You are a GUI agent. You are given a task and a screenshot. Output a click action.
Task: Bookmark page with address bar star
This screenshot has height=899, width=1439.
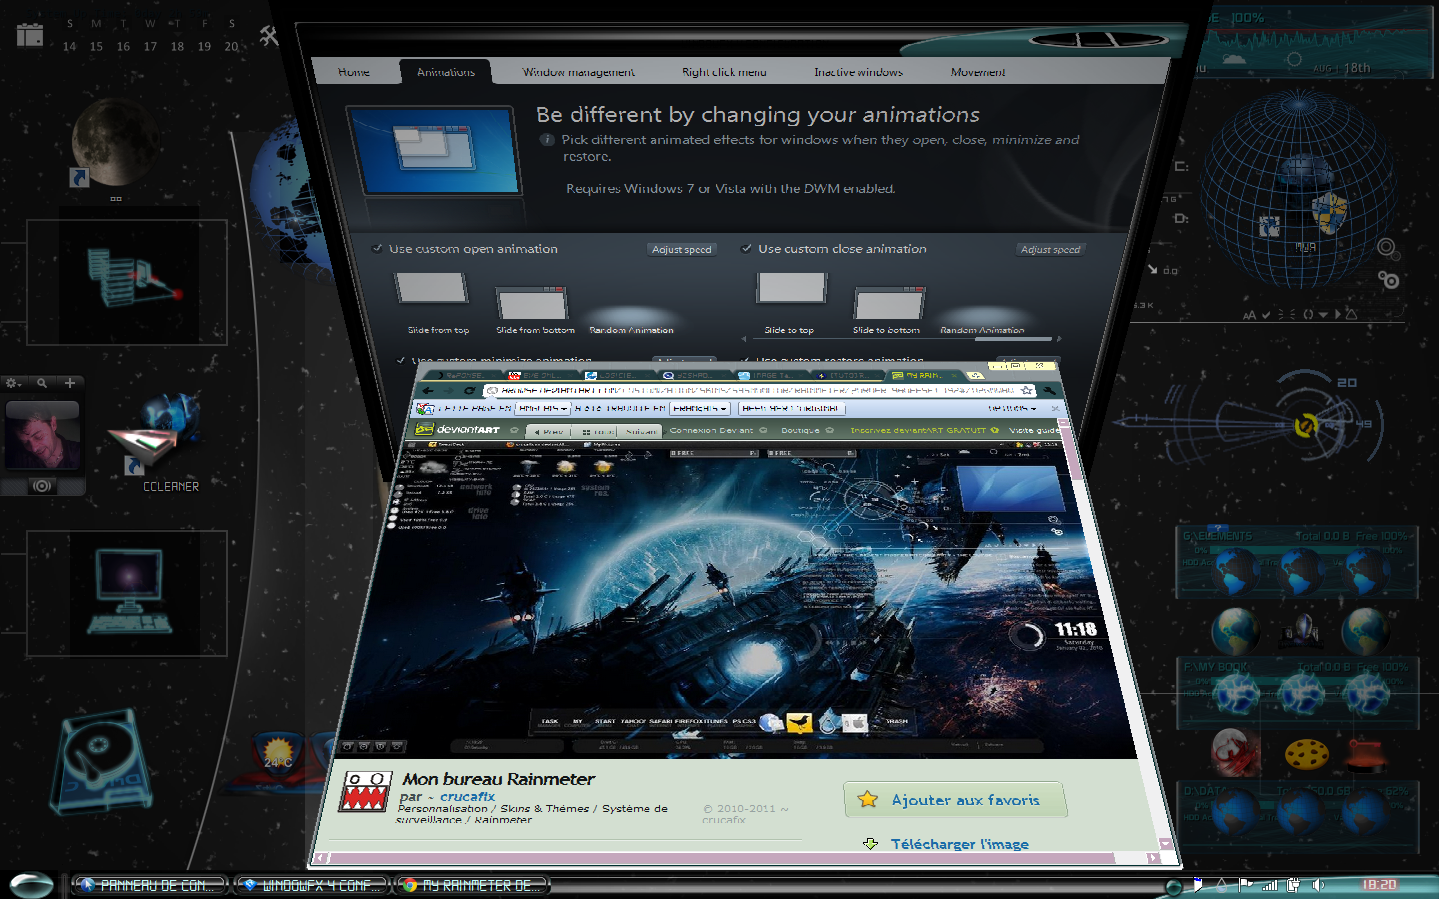click(1026, 391)
